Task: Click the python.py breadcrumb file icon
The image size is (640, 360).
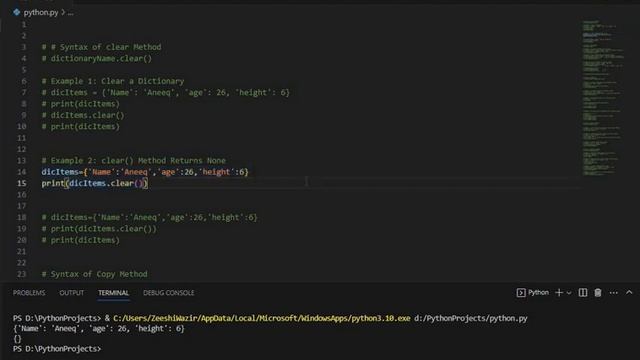Action: pos(16,12)
